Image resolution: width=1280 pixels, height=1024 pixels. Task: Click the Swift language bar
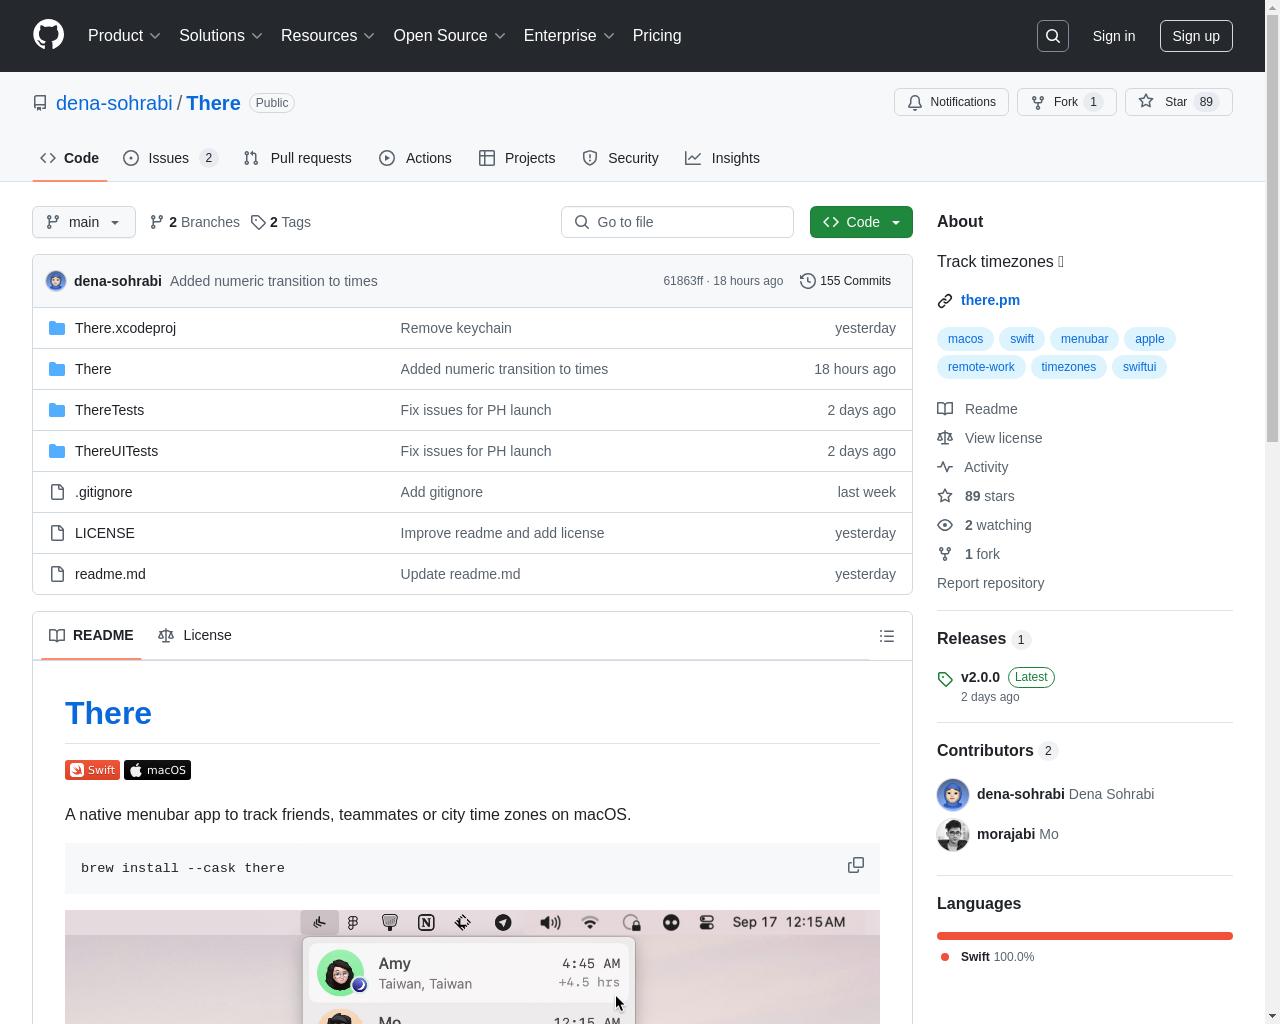1085,936
